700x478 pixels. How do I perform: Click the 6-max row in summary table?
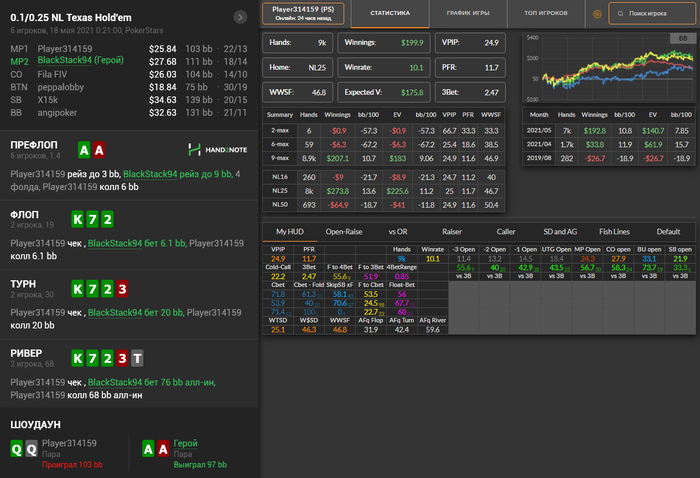coord(383,145)
